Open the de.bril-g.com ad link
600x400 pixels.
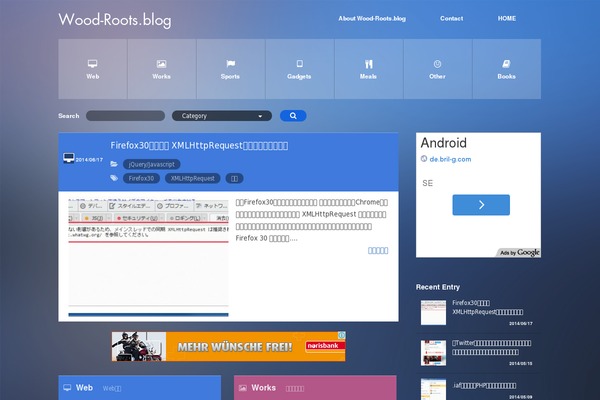(450, 159)
